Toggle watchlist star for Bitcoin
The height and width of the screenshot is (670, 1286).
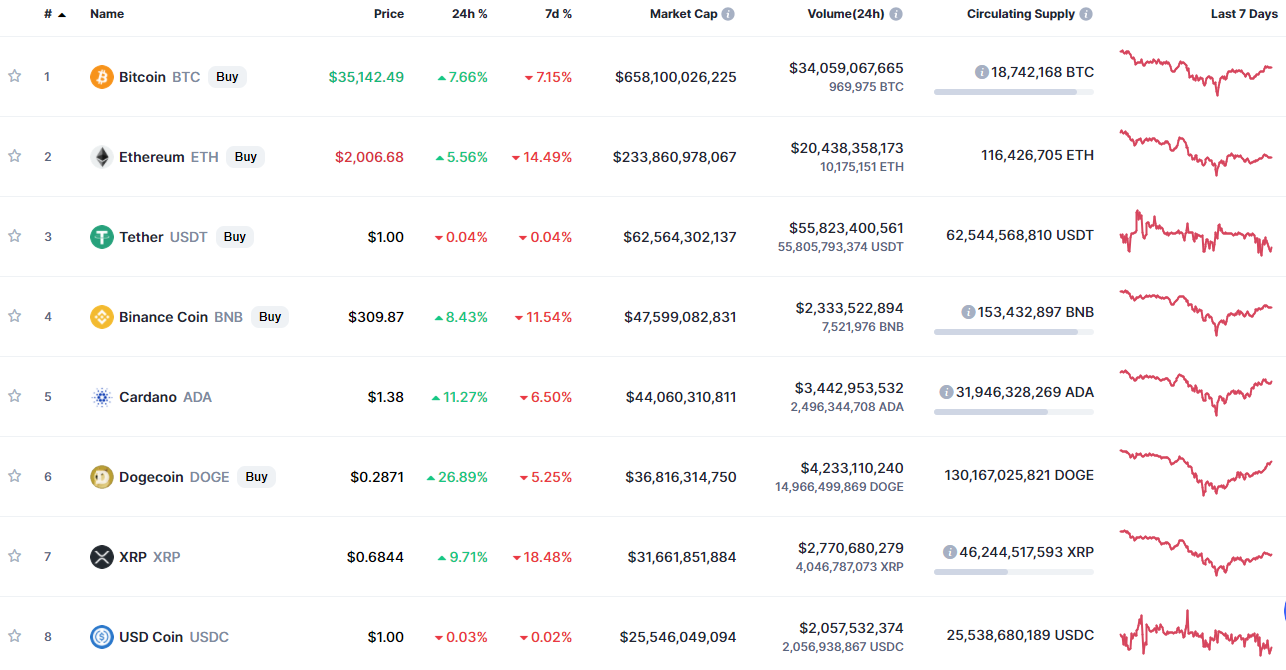(x=15, y=76)
